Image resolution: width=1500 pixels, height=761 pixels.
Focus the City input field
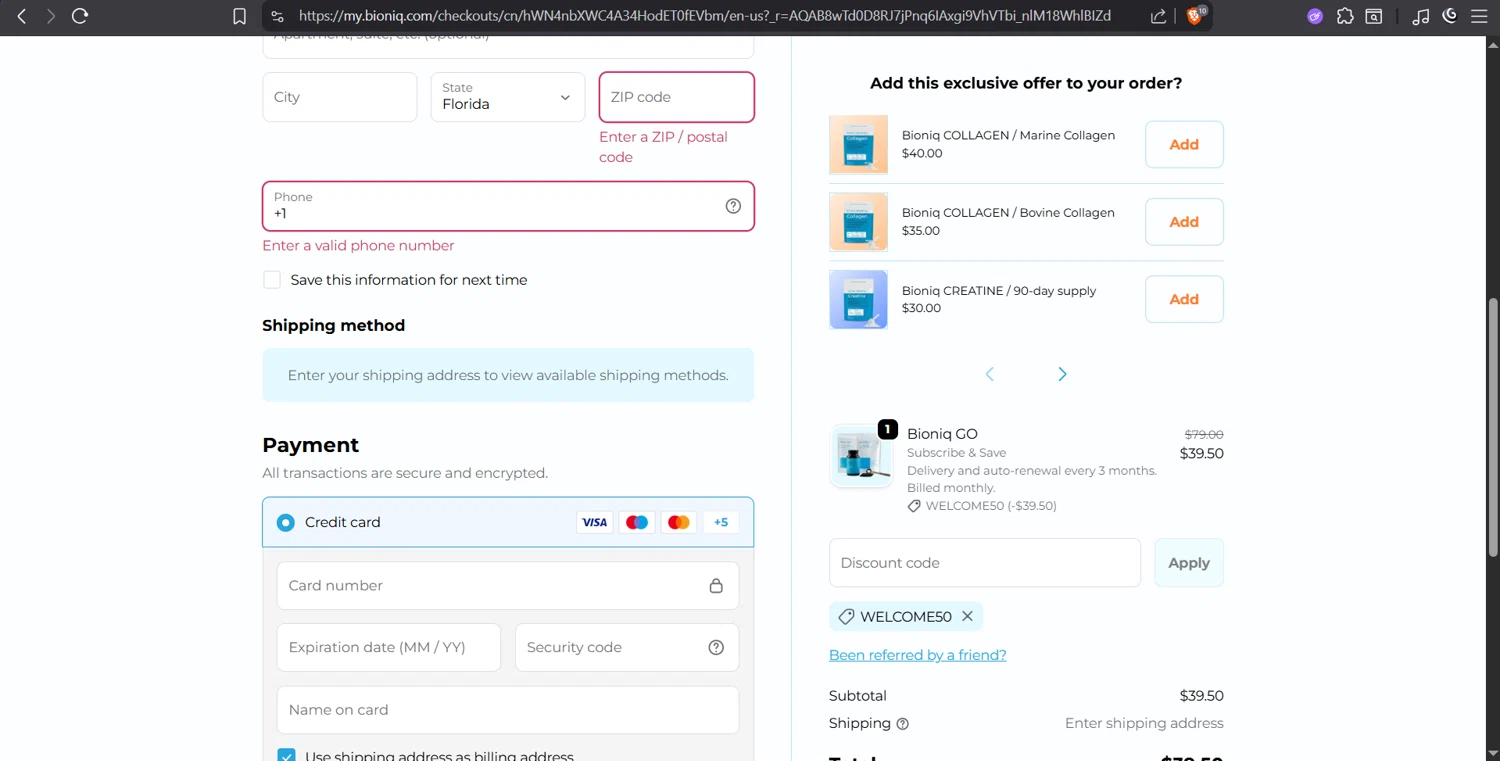pyautogui.click(x=340, y=97)
